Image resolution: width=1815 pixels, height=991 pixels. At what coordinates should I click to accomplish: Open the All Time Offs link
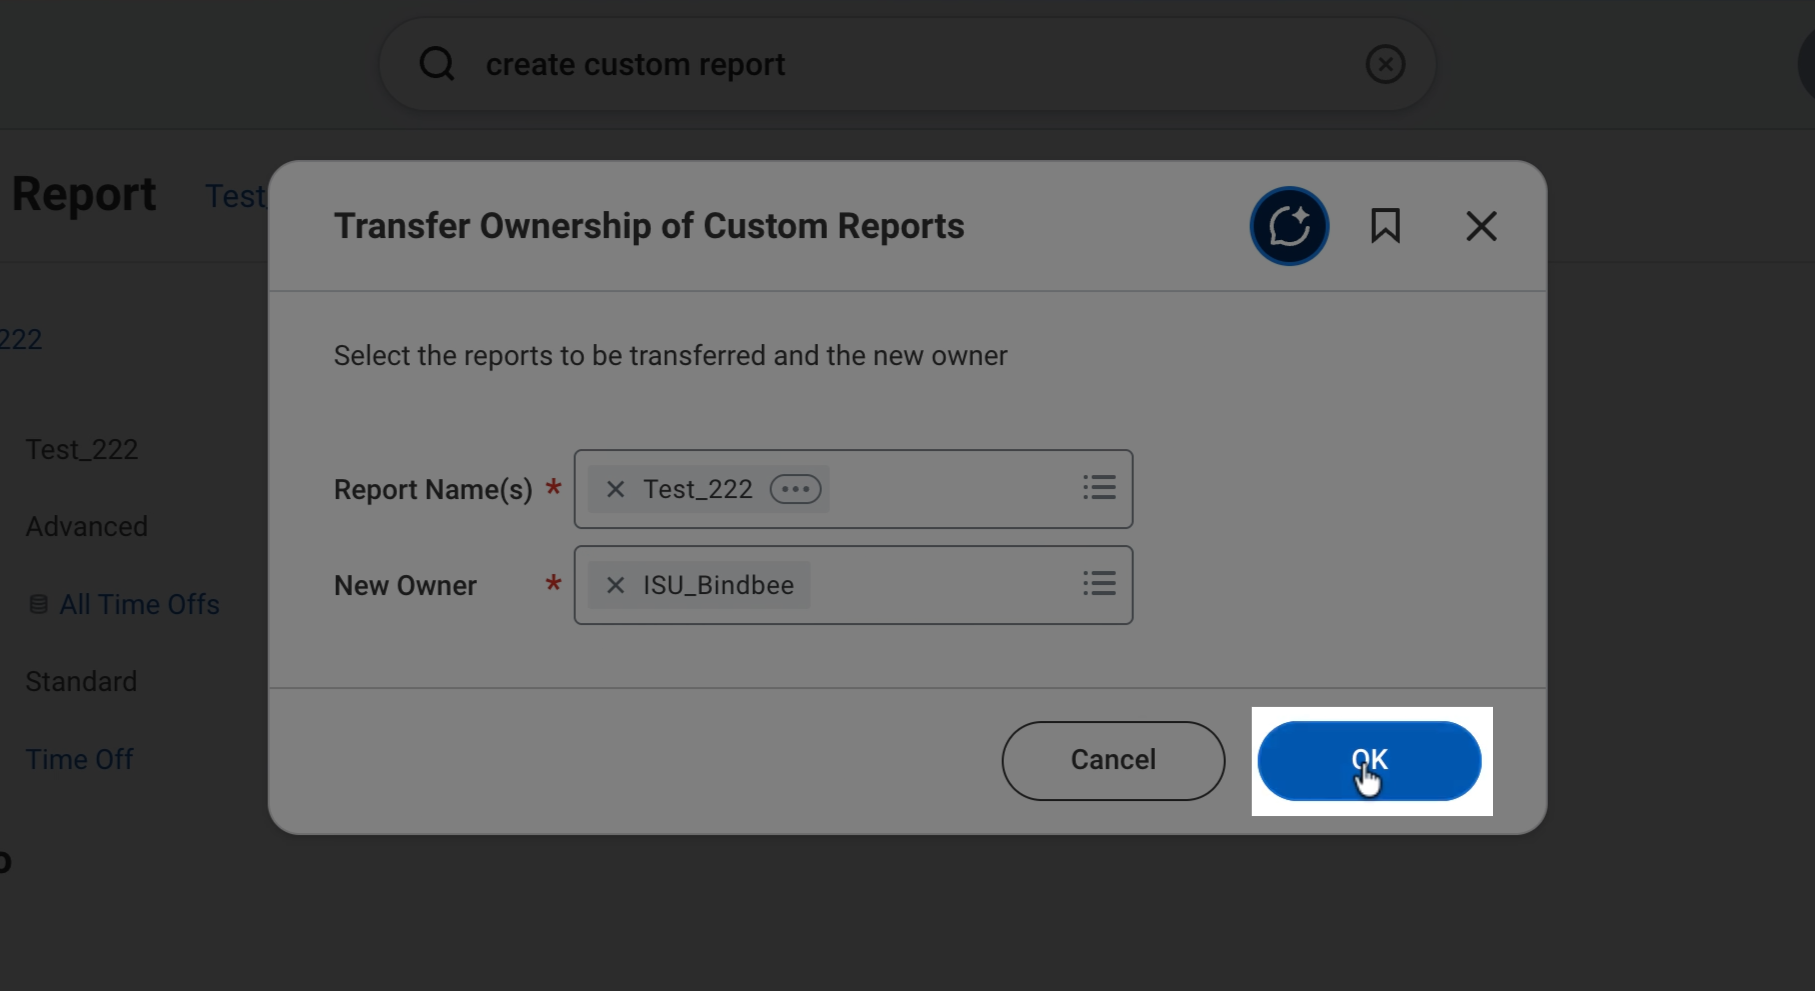coord(139,604)
